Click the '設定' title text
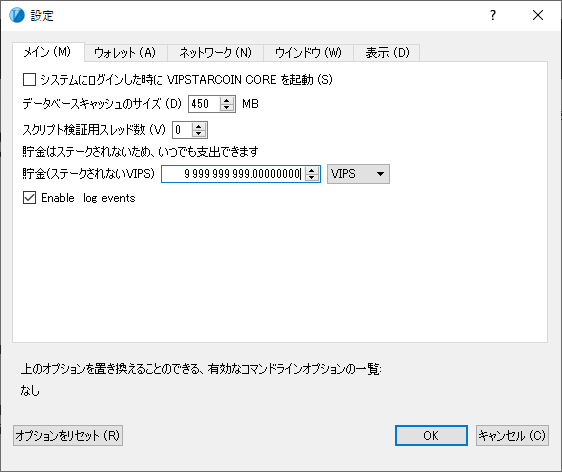The width and height of the screenshot is (562, 472). tap(42, 16)
